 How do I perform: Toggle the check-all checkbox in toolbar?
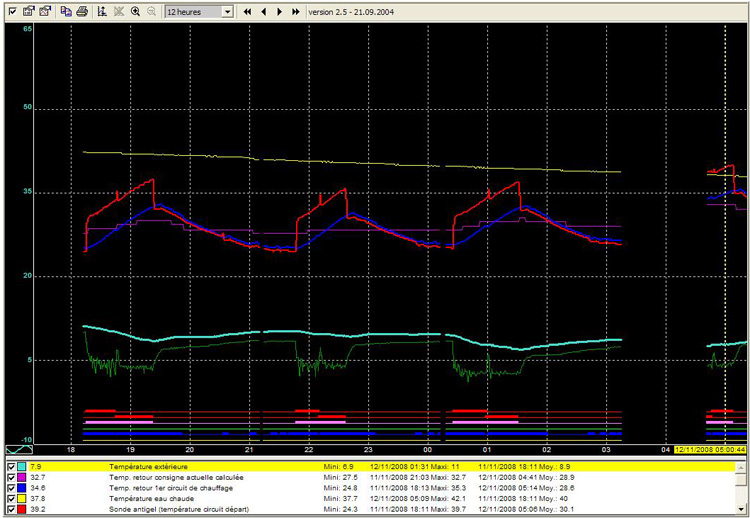tap(12, 11)
